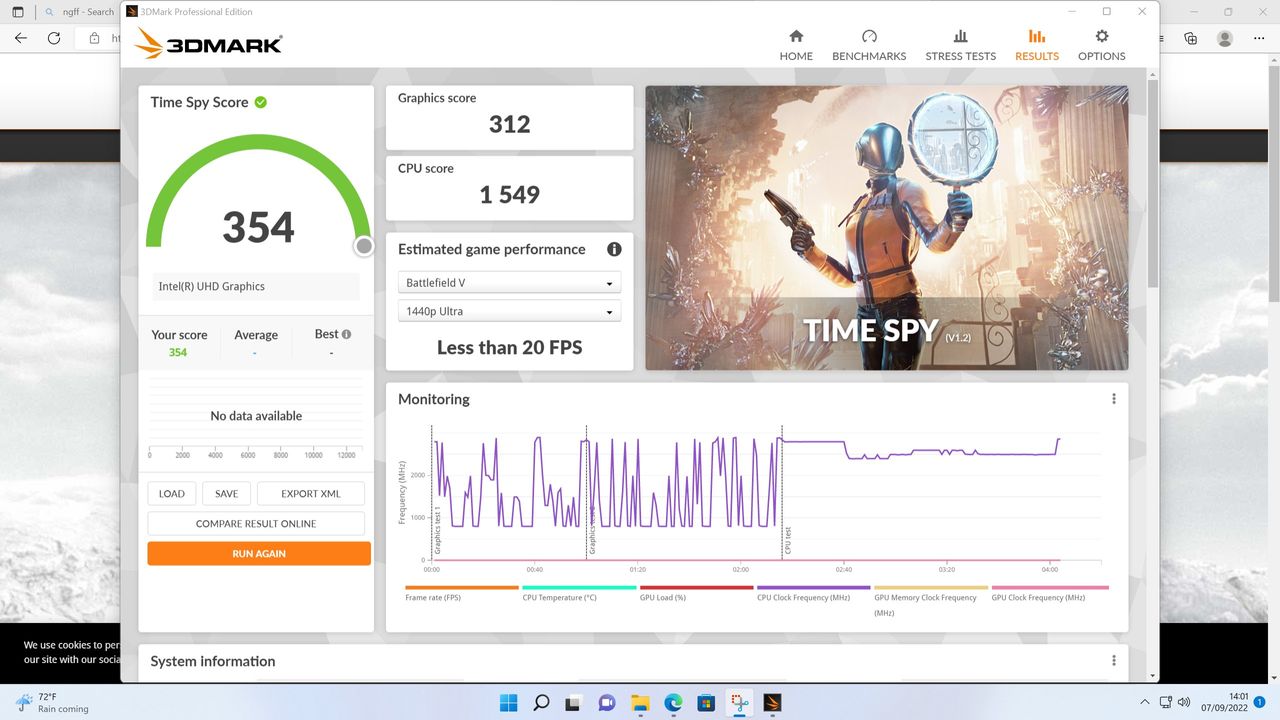Click the Graphics score value 312
This screenshot has width=1280, height=720.
click(509, 124)
